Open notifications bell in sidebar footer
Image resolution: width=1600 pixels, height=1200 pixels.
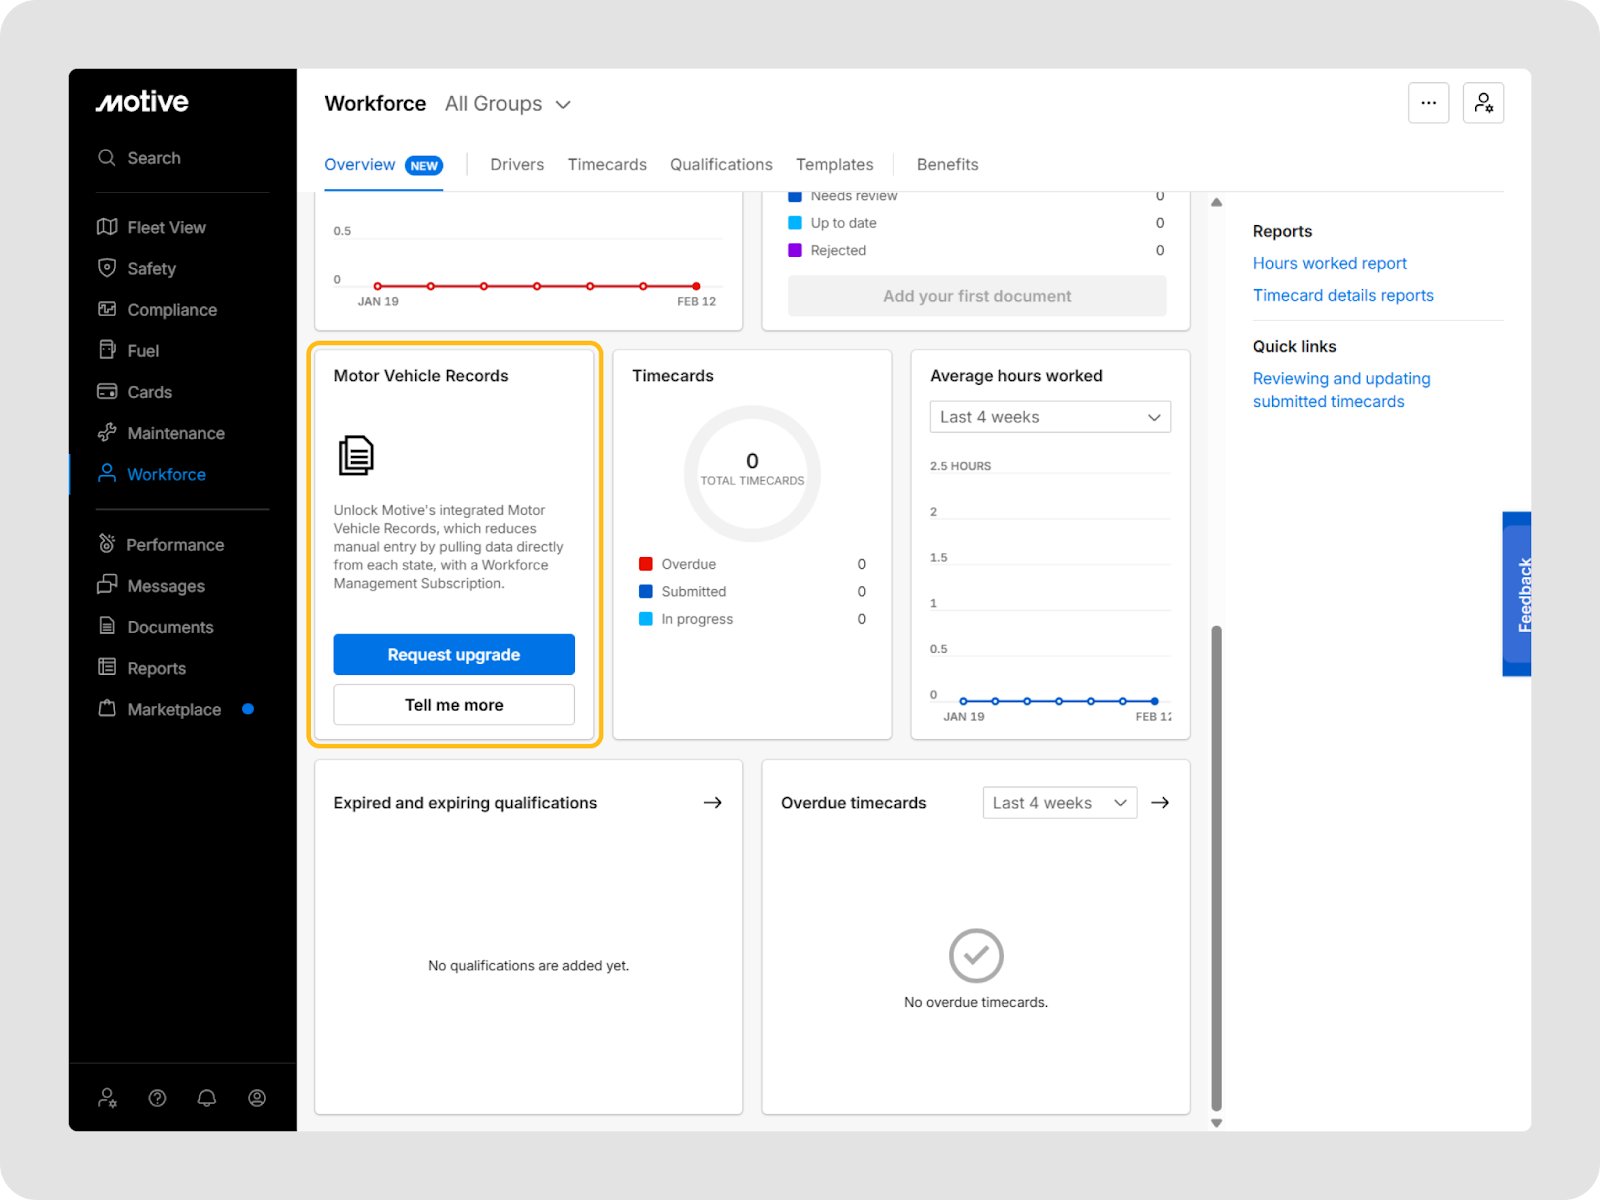[x=207, y=1098]
